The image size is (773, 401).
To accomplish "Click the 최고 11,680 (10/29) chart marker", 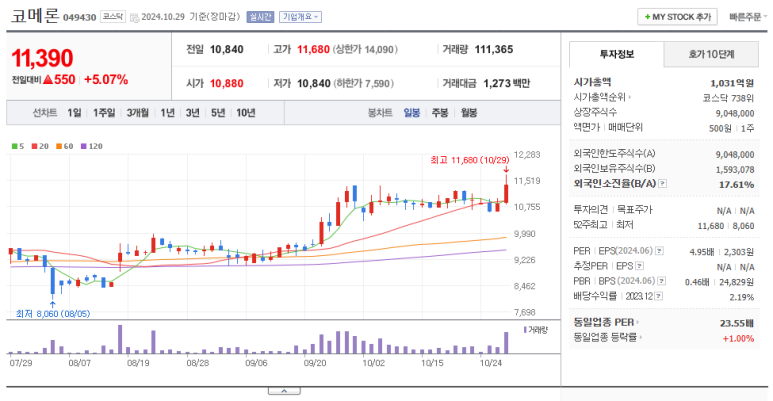I will coord(469,160).
